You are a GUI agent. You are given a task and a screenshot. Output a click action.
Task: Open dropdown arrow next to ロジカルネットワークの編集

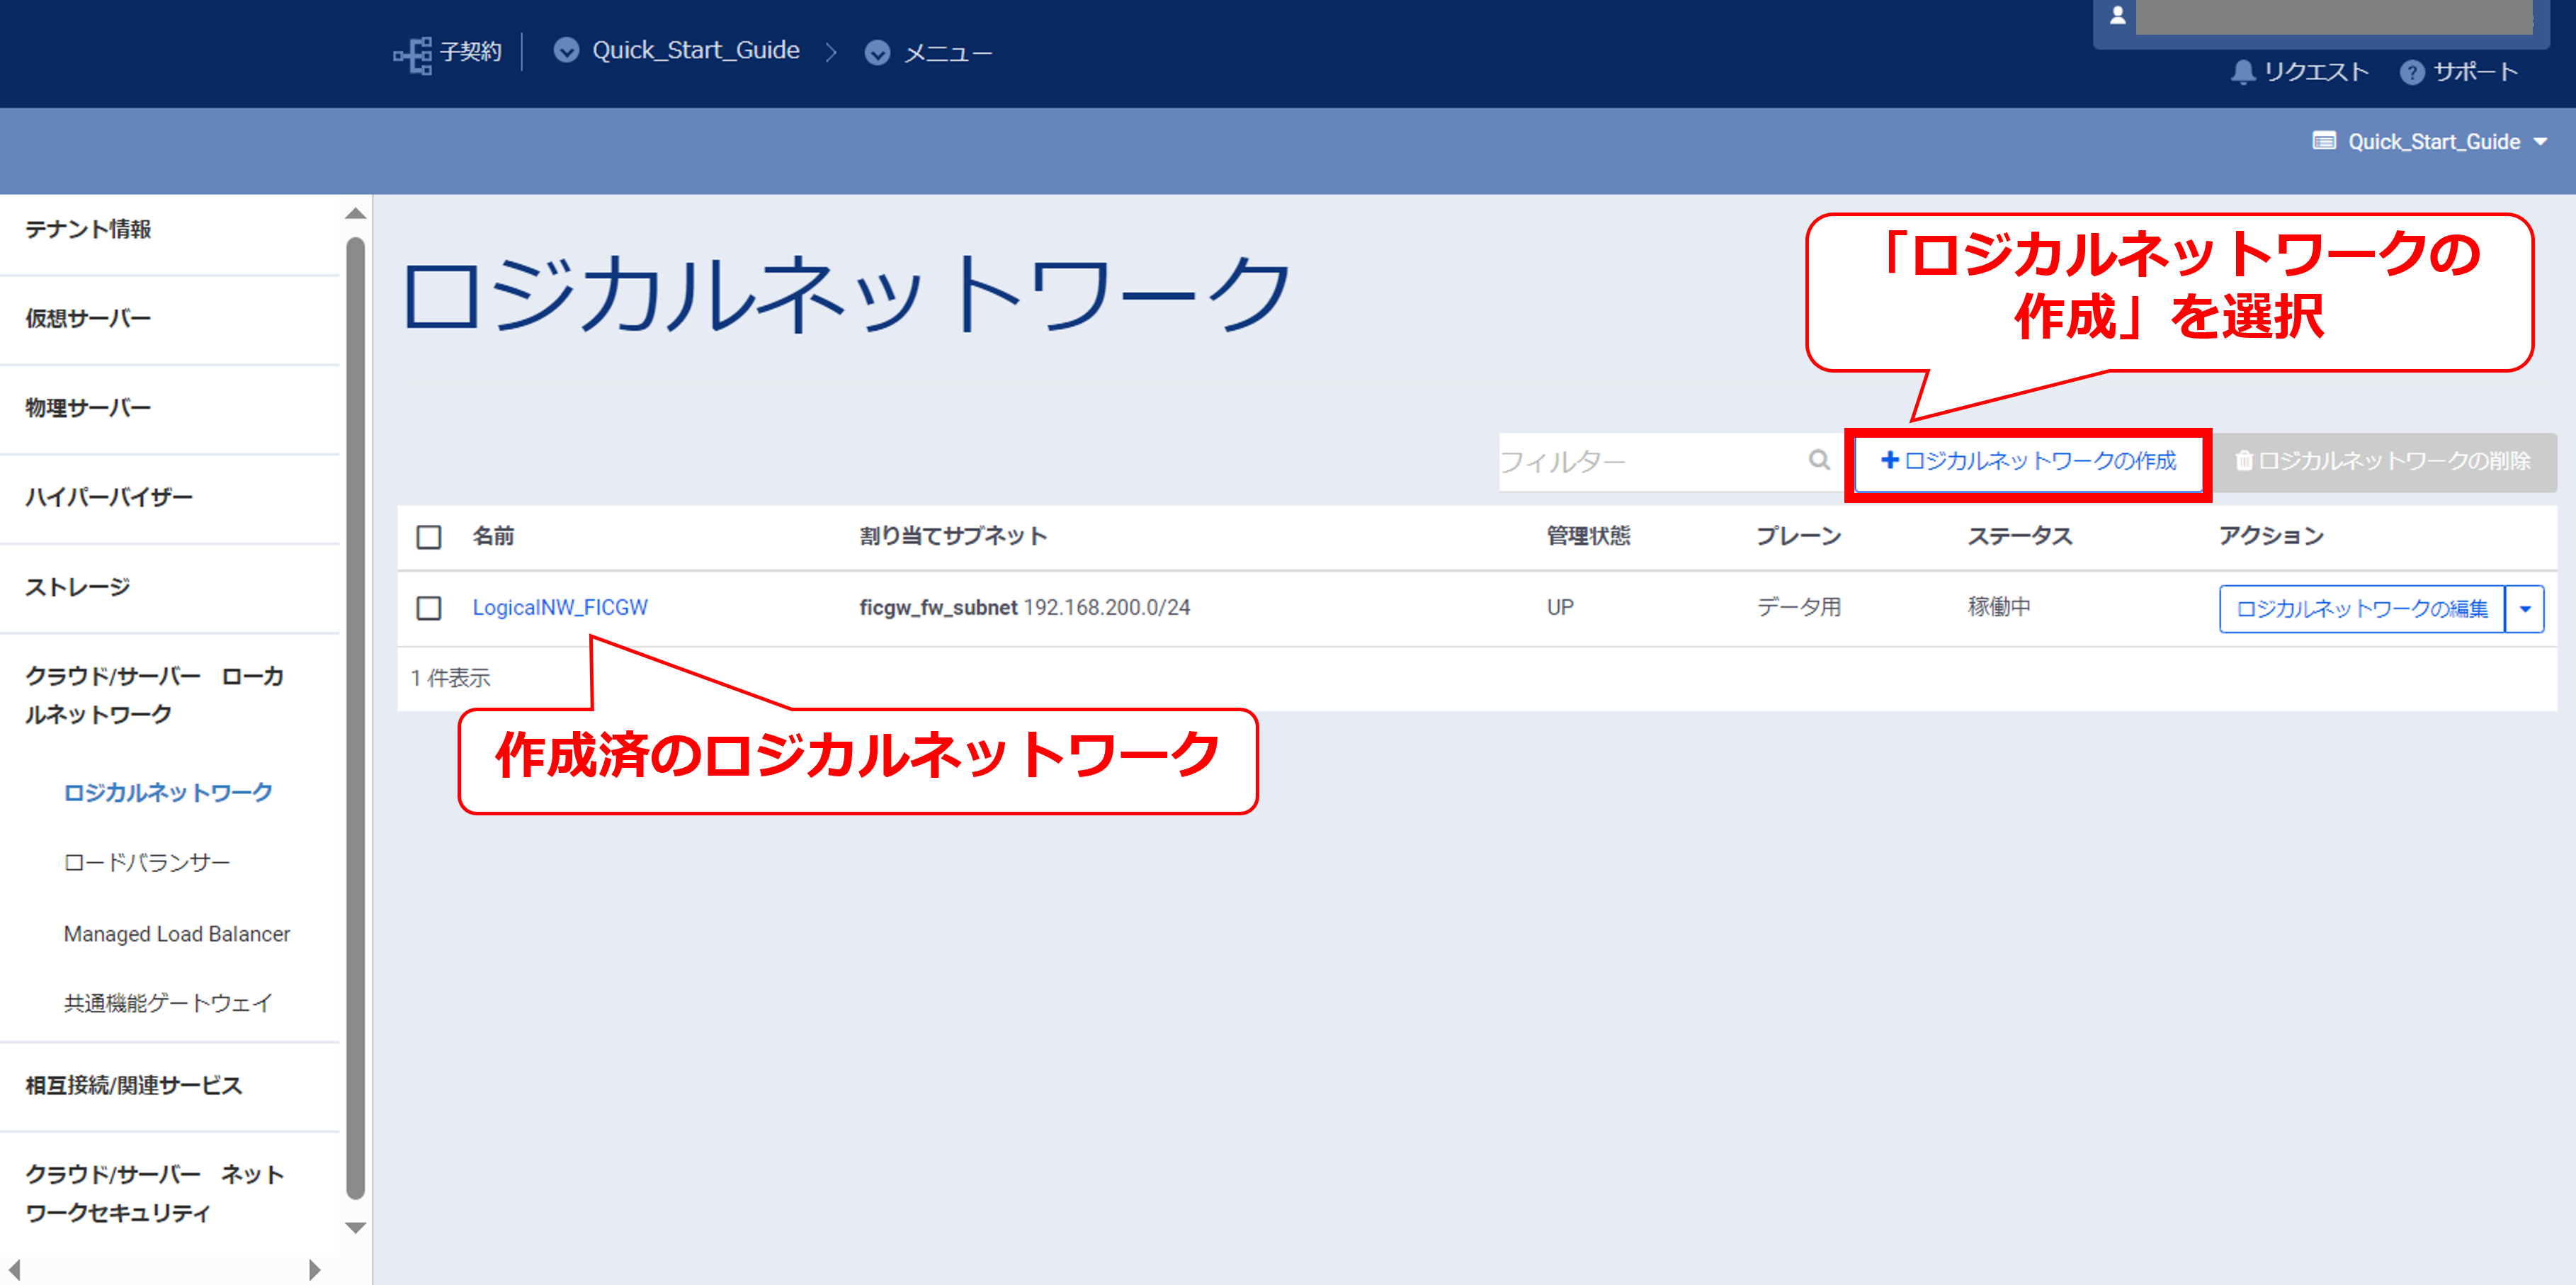[x=2524, y=609]
